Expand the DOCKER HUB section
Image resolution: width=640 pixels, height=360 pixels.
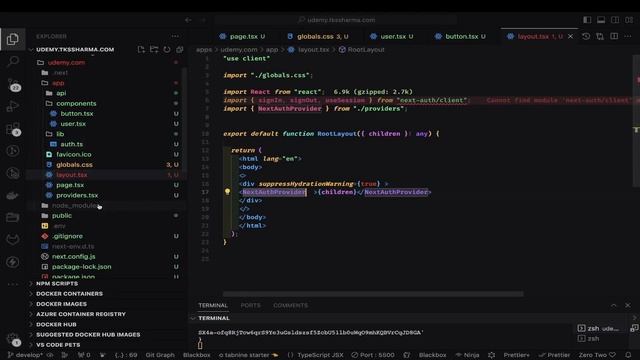[x=56, y=324]
